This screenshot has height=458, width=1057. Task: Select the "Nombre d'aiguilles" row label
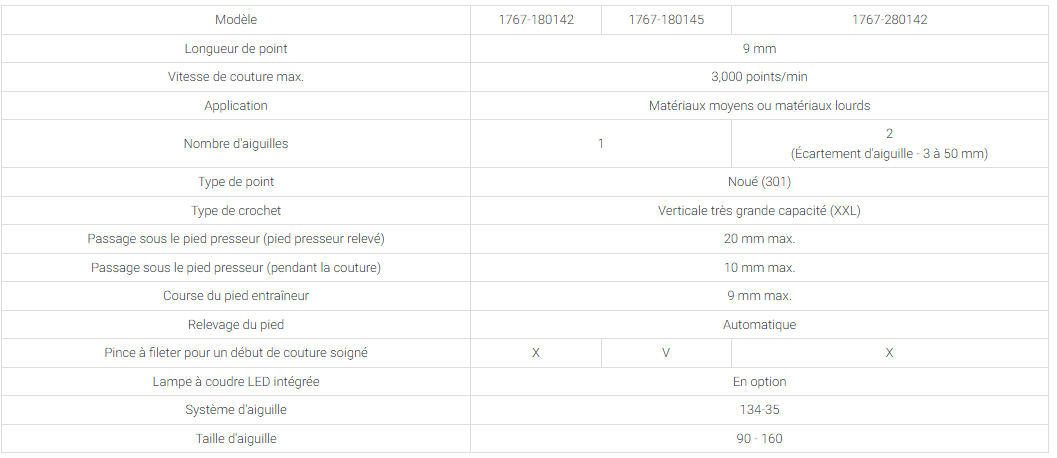pyautogui.click(x=236, y=144)
